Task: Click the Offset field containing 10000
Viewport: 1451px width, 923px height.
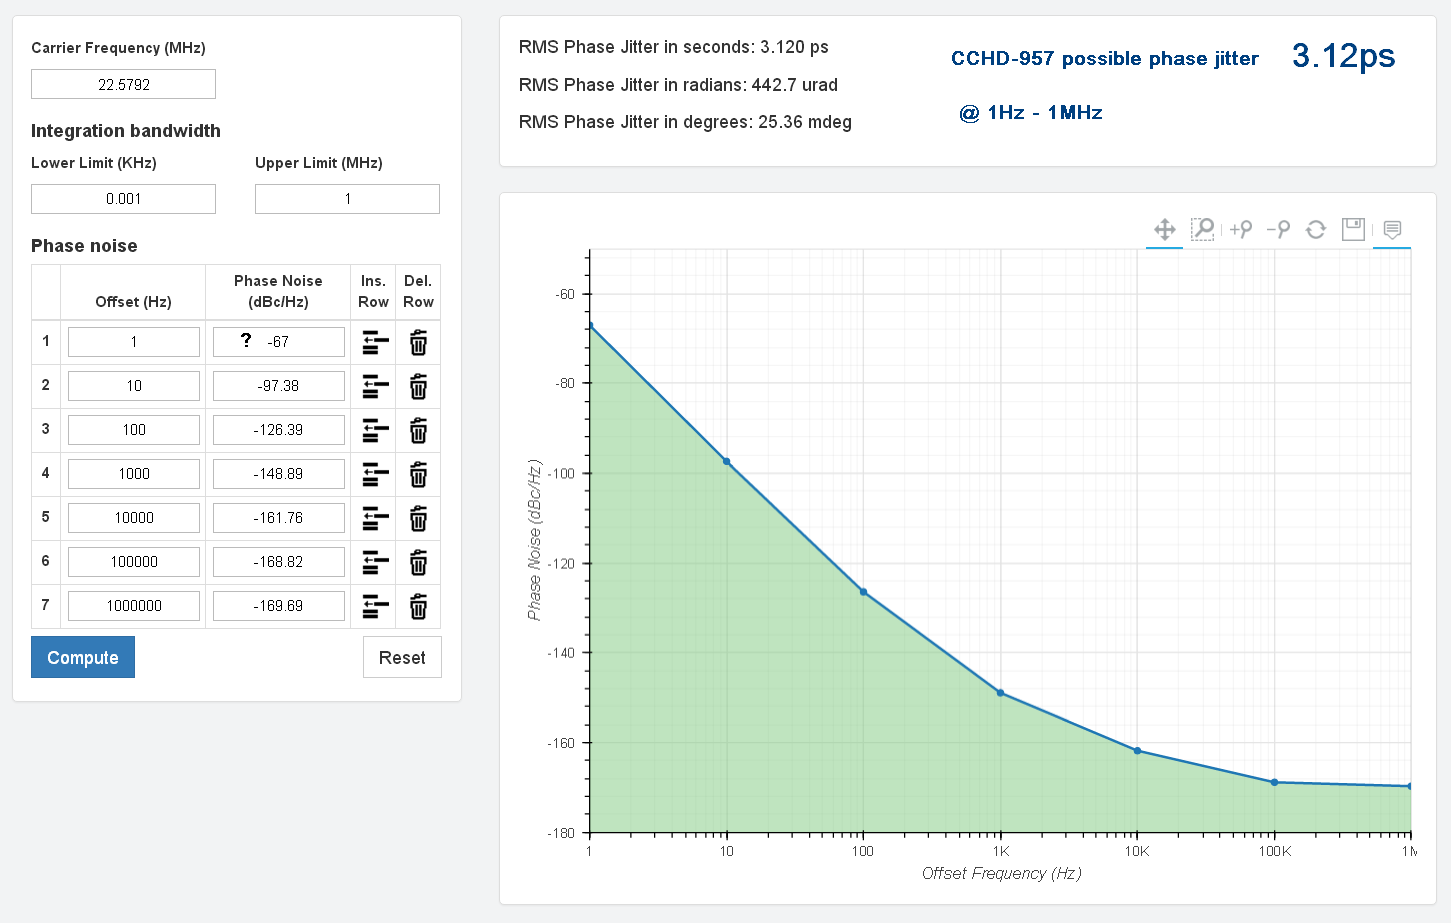Action: click(x=134, y=518)
